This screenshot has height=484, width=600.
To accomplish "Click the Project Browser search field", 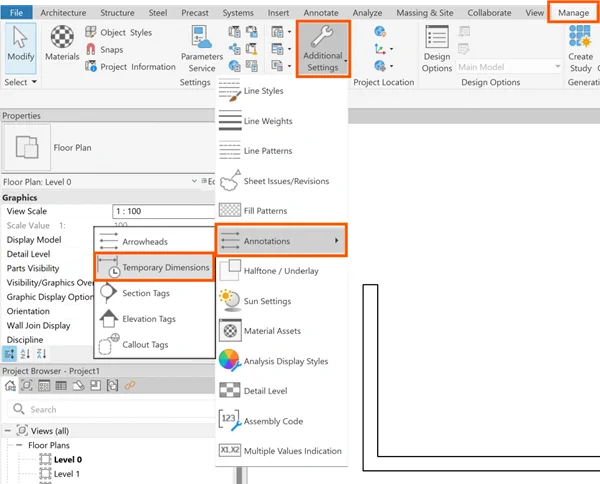I will (112, 409).
